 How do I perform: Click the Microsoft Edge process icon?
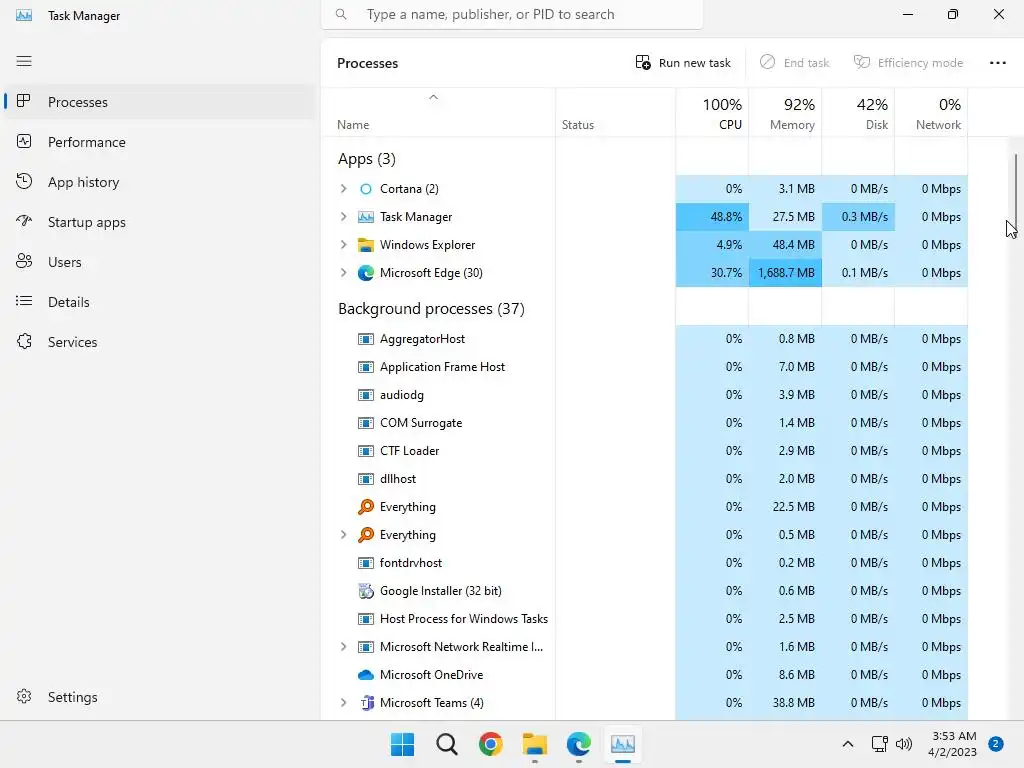click(366, 273)
